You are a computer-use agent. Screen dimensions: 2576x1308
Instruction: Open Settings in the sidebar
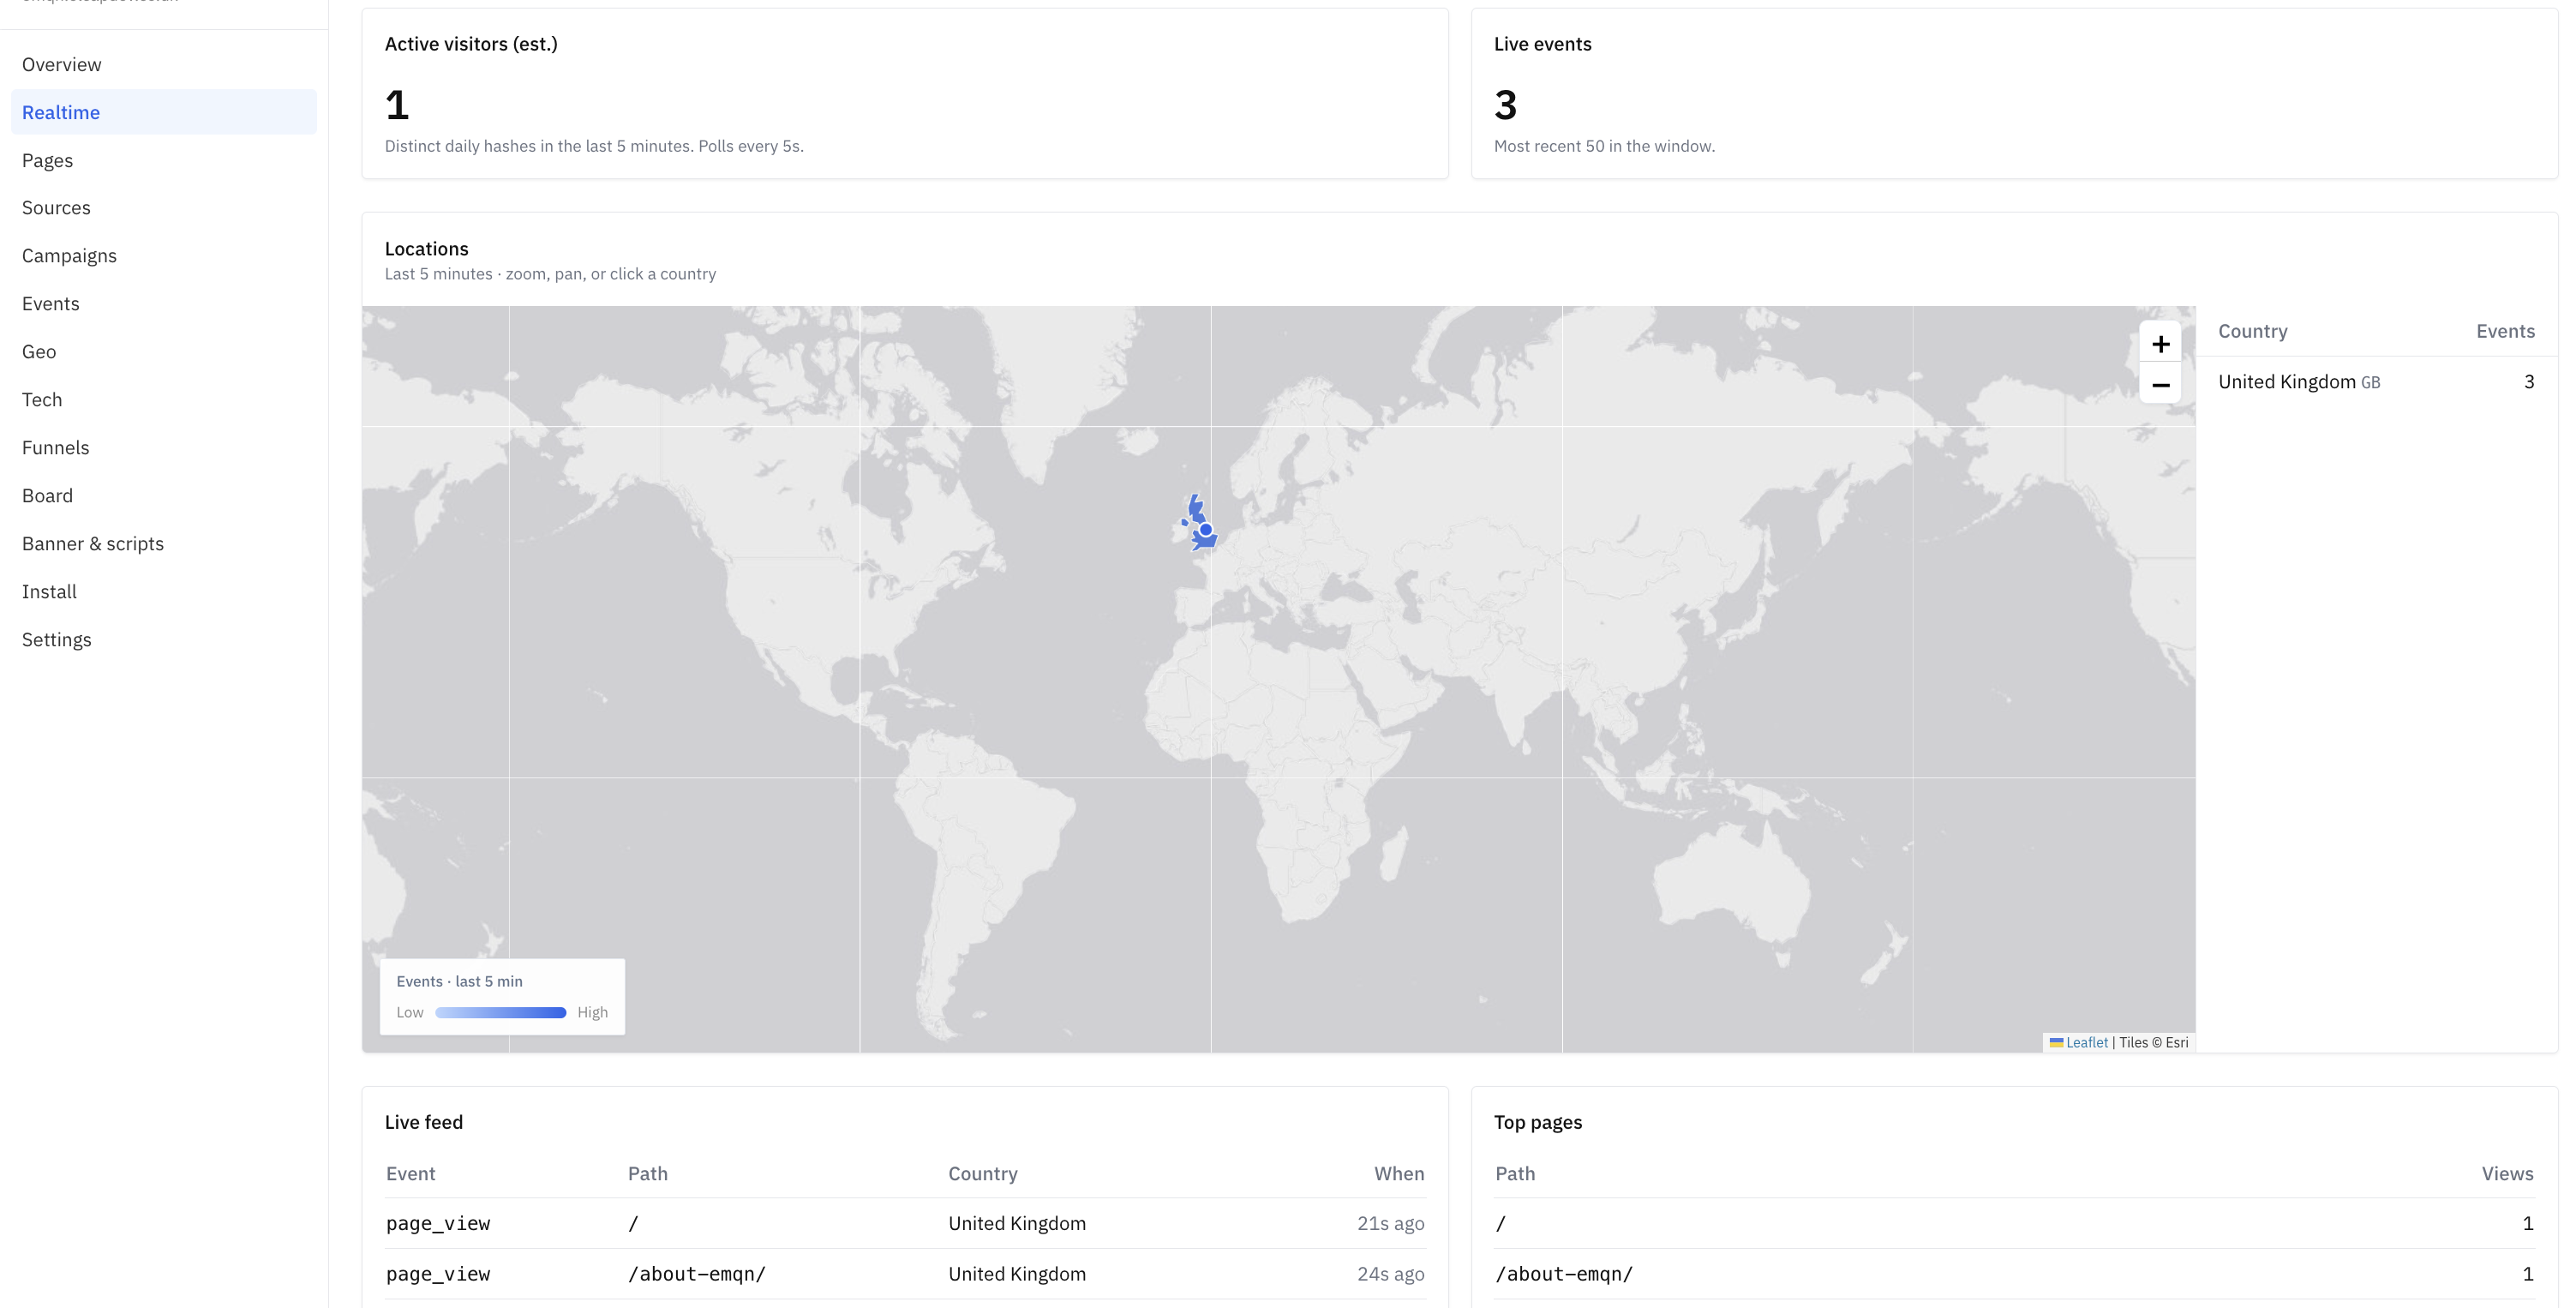[164, 640]
